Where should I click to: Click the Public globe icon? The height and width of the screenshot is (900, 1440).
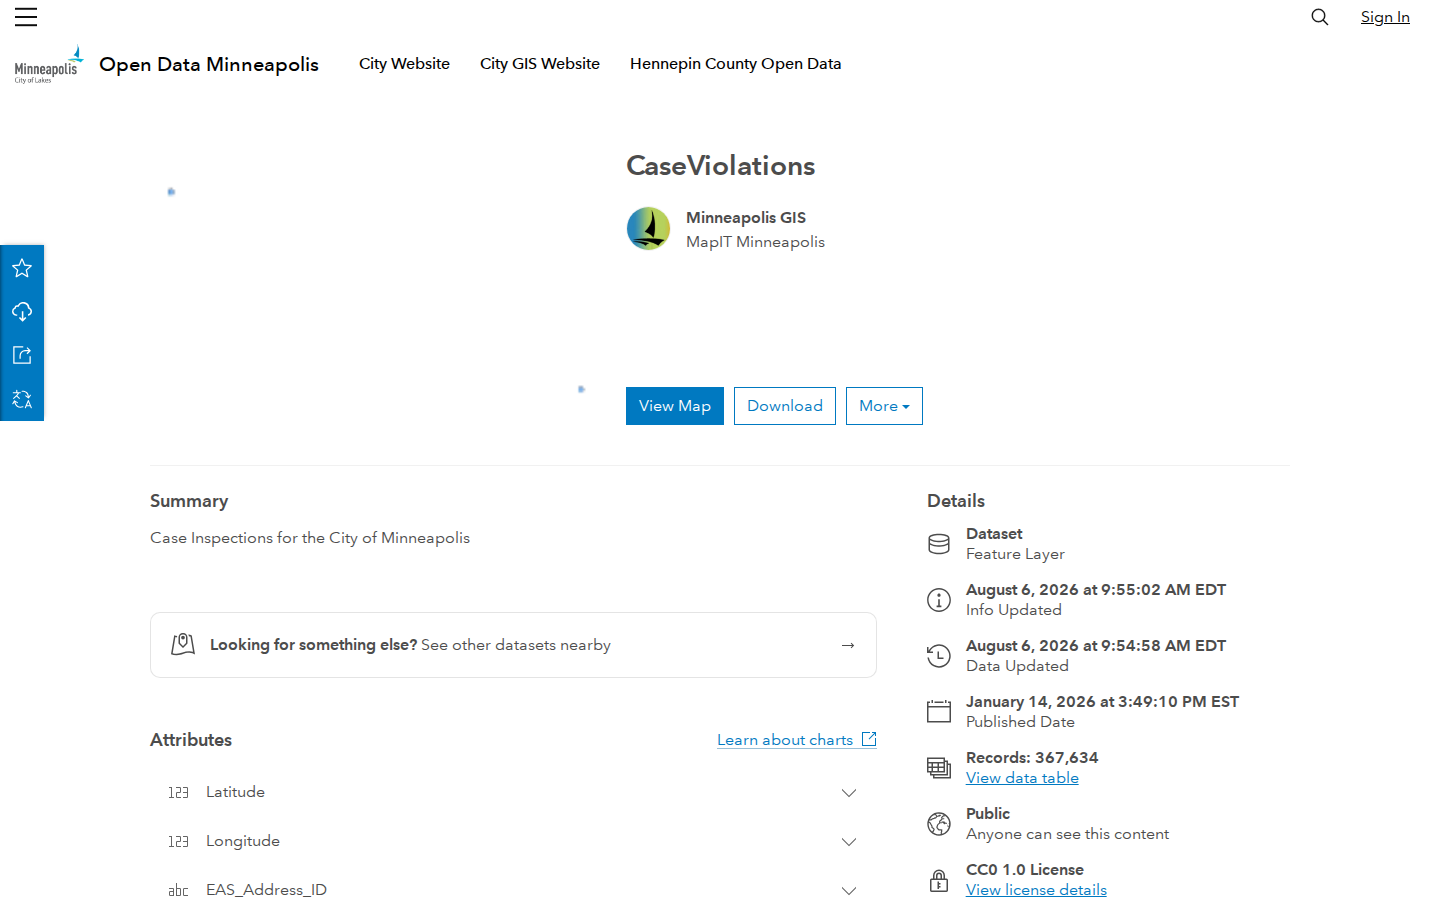939,824
